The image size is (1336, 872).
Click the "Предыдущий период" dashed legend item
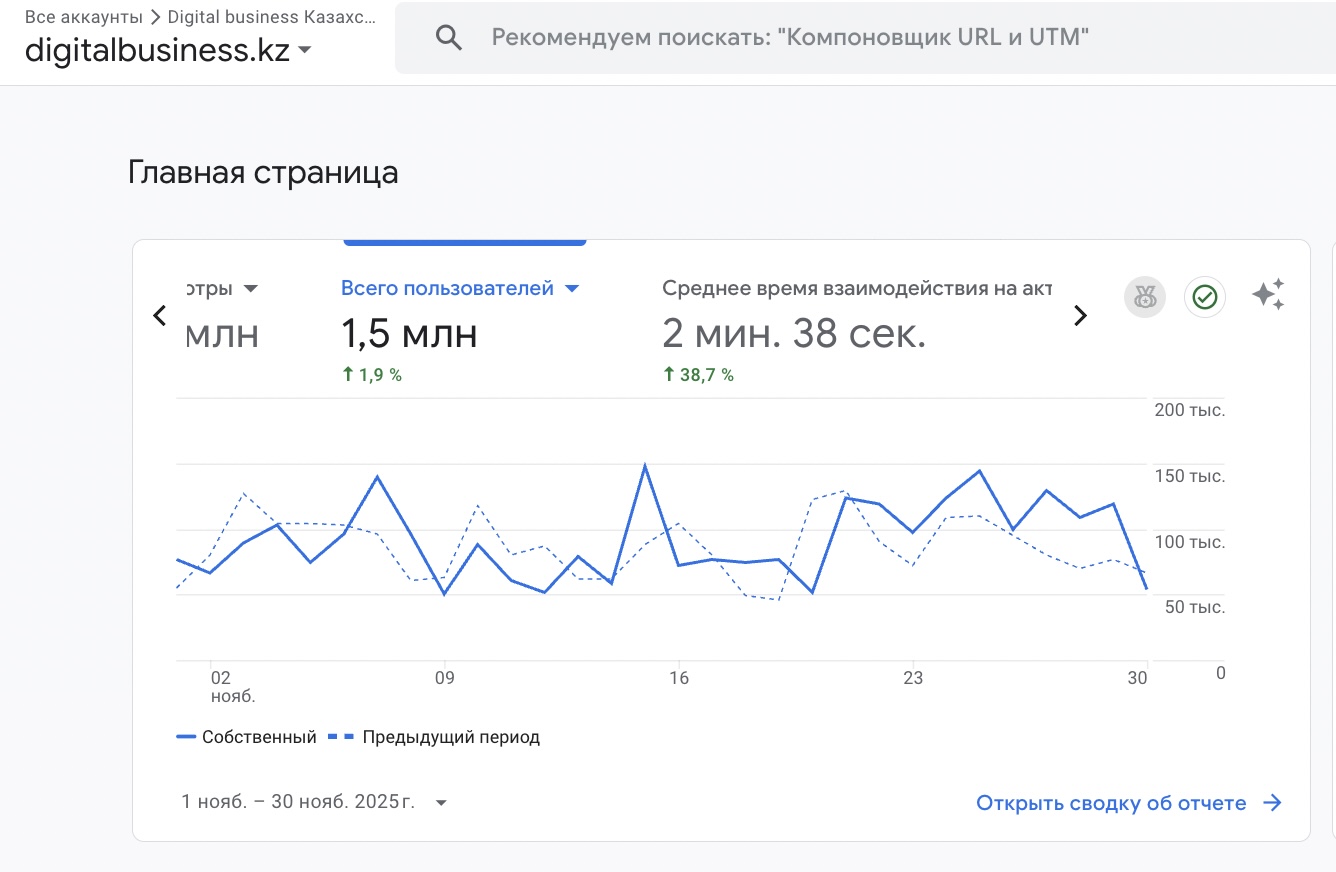click(438, 737)
